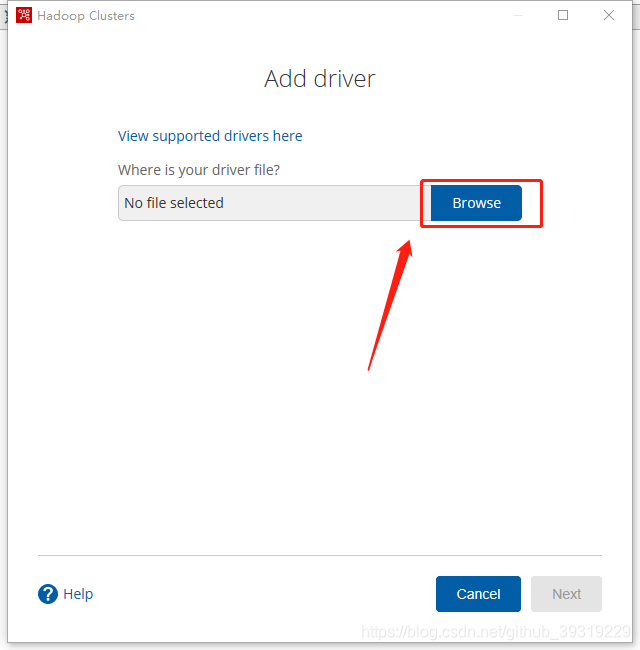Click the Browse button for driver file
640x650 pixels.
(x=476, y=203)
